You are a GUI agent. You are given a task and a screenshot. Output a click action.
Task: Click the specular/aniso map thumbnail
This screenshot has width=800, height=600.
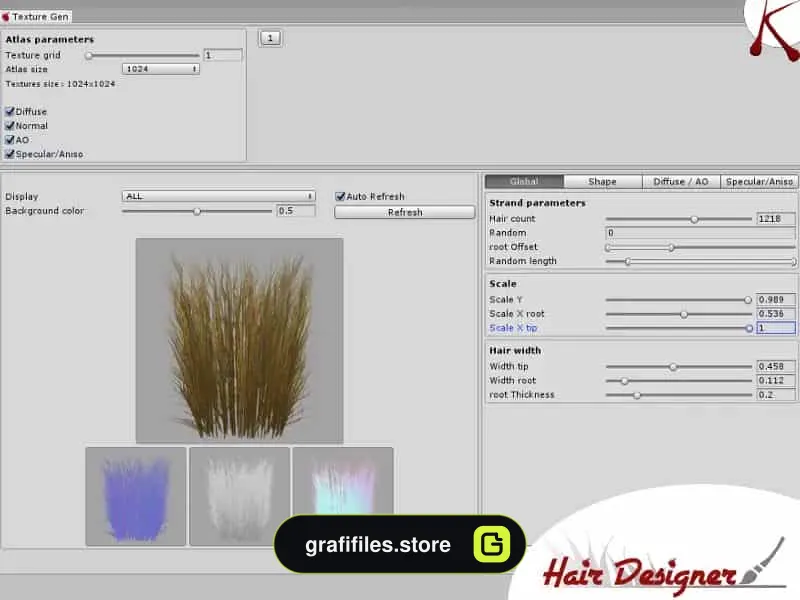[x=343, y=482]
